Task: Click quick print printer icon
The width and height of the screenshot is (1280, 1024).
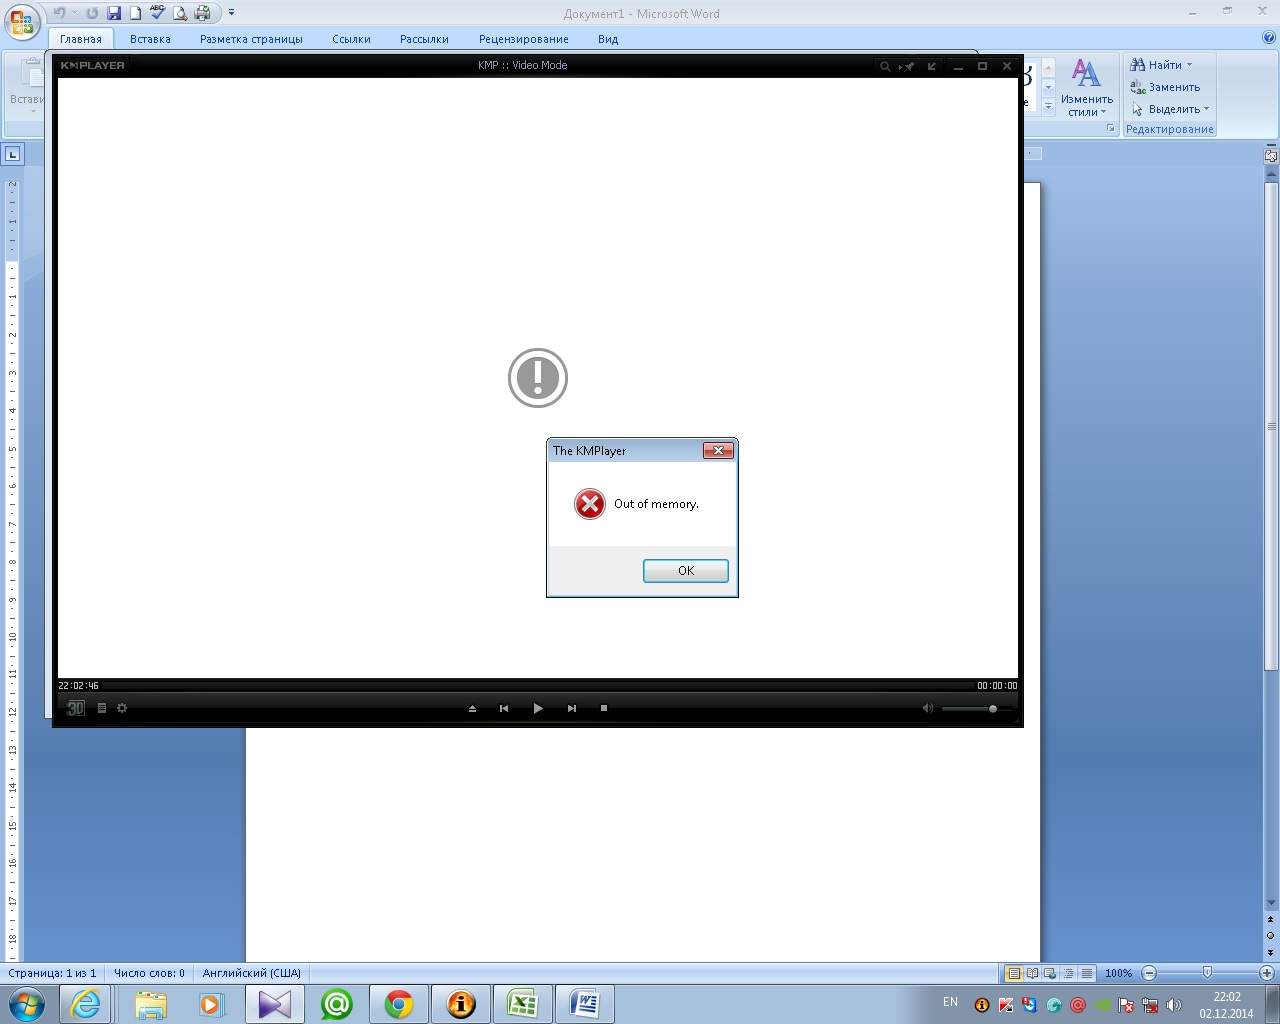Action: 203,13
